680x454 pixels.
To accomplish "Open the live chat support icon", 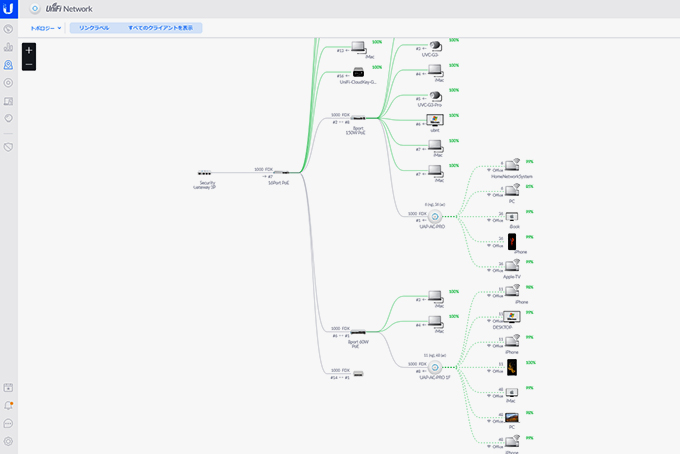I will 8,423.
